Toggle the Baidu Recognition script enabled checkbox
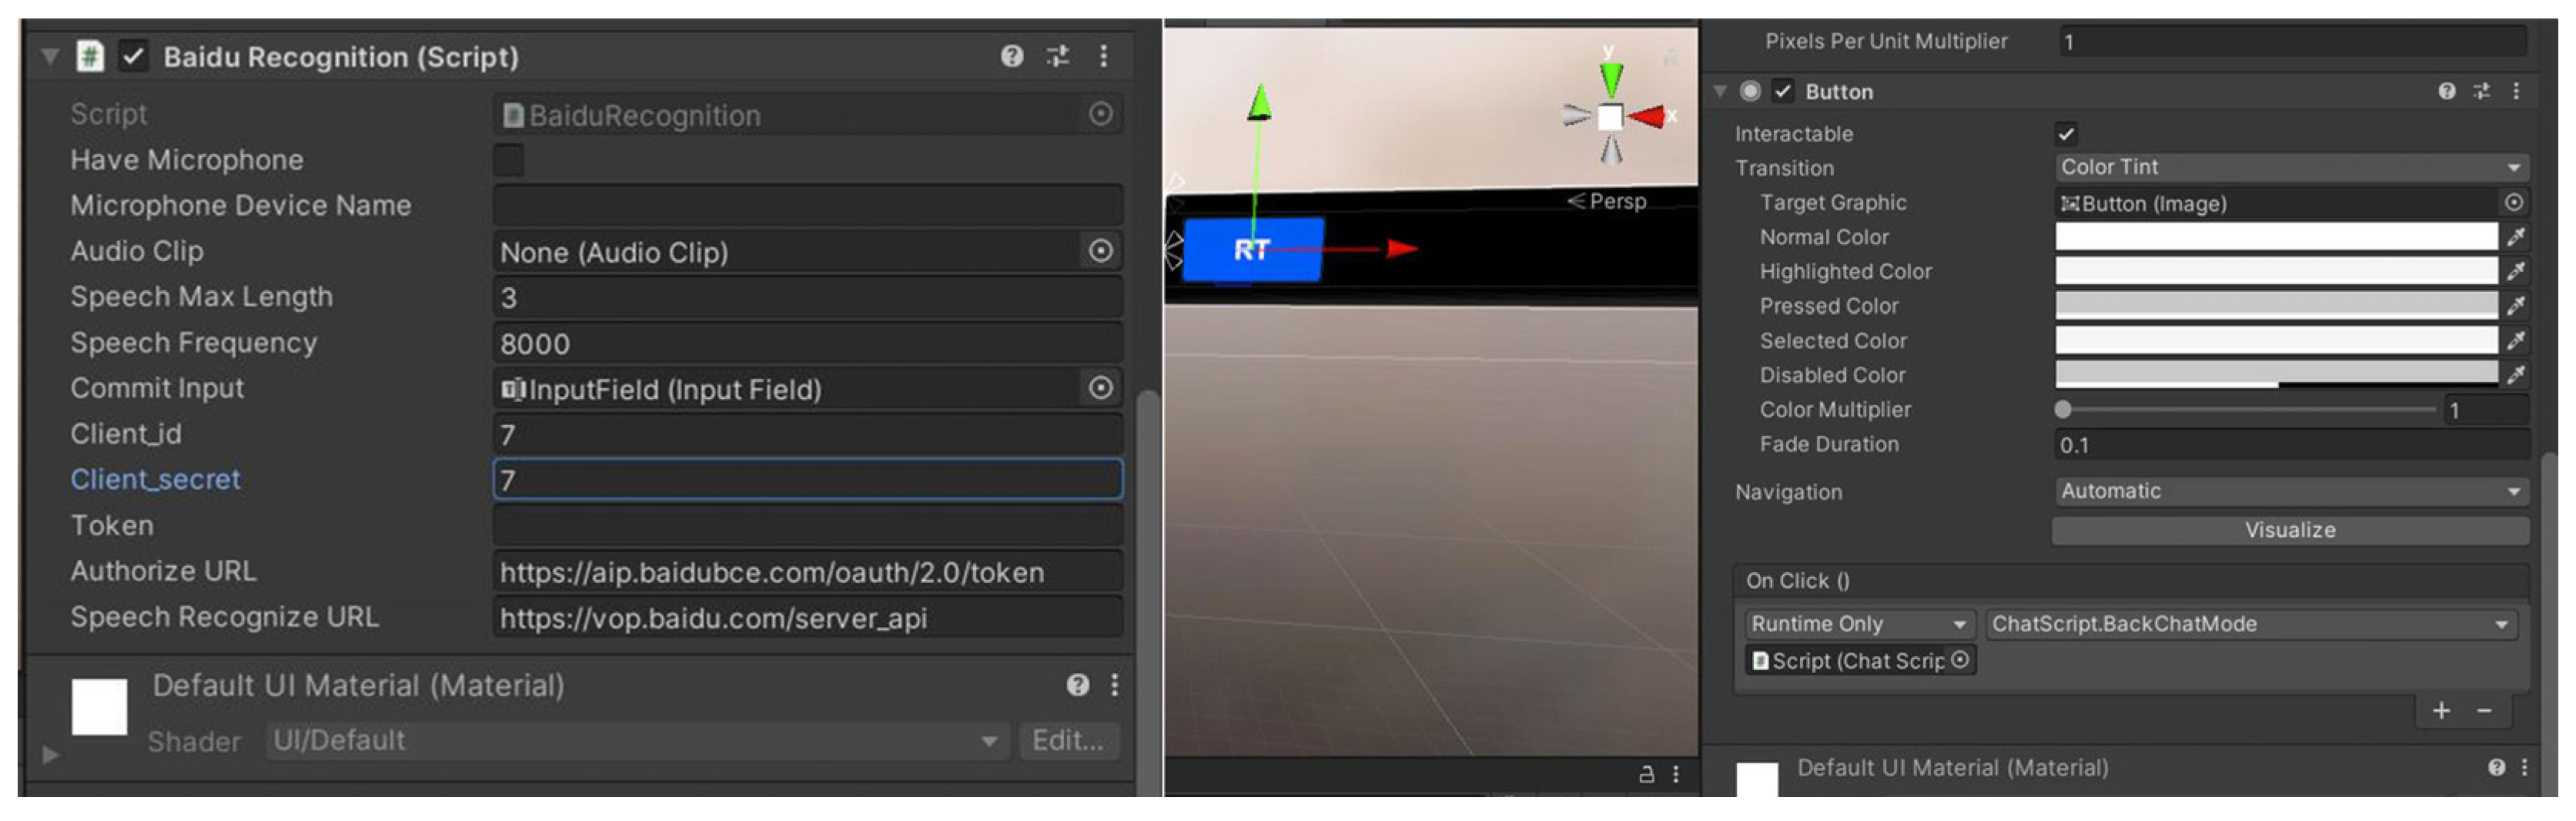2576x821 pixels. tap(133, 56)
